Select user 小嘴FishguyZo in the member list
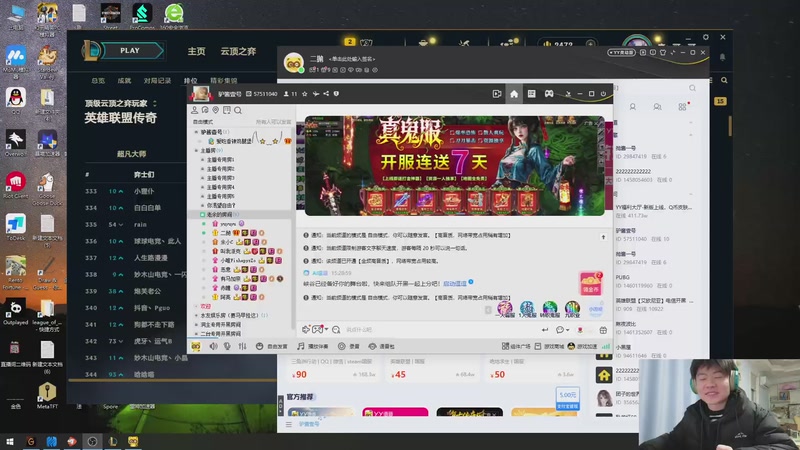Image resolution: width=800 pixels, height=450 pixels. coord(238,260)
